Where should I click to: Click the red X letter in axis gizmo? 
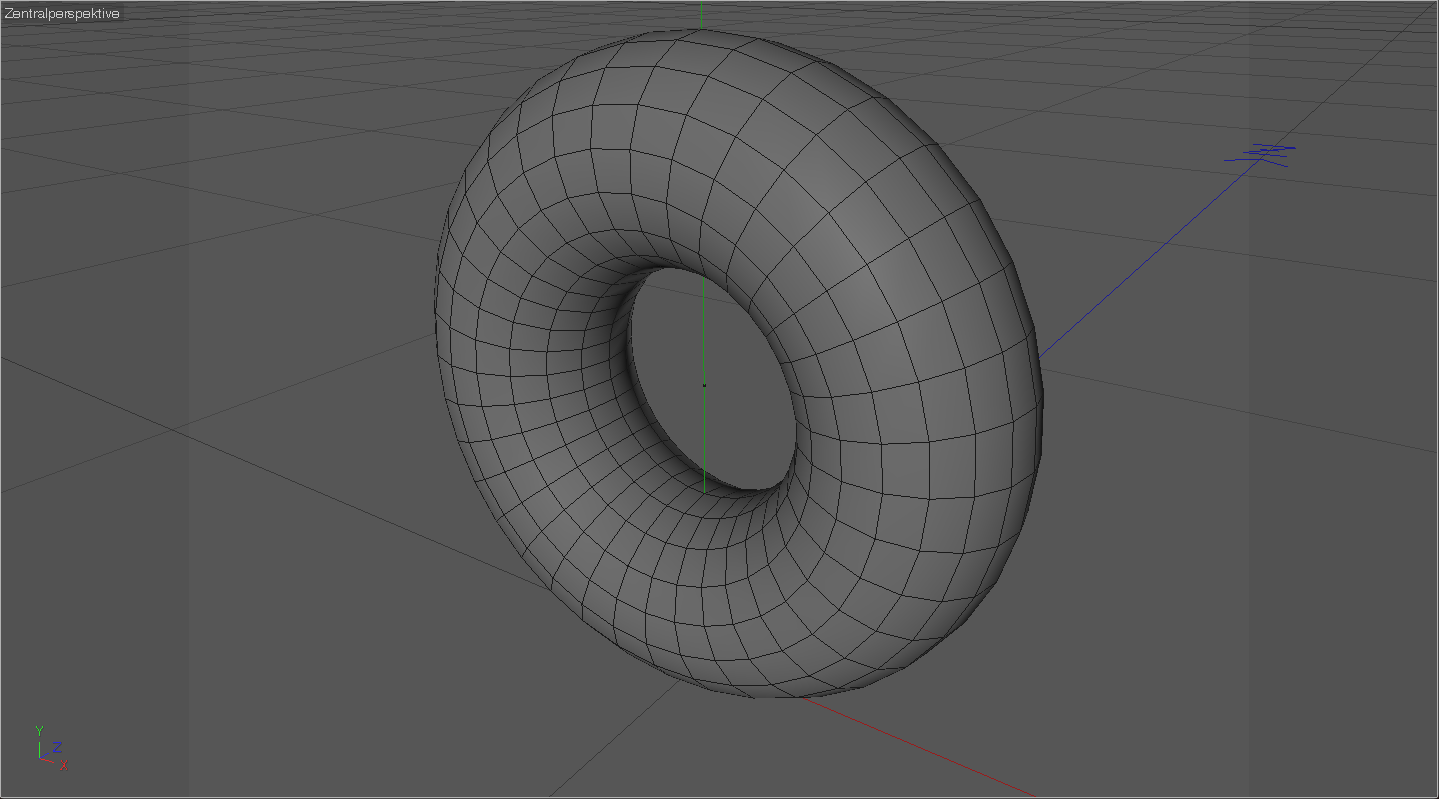click(64, 765)
